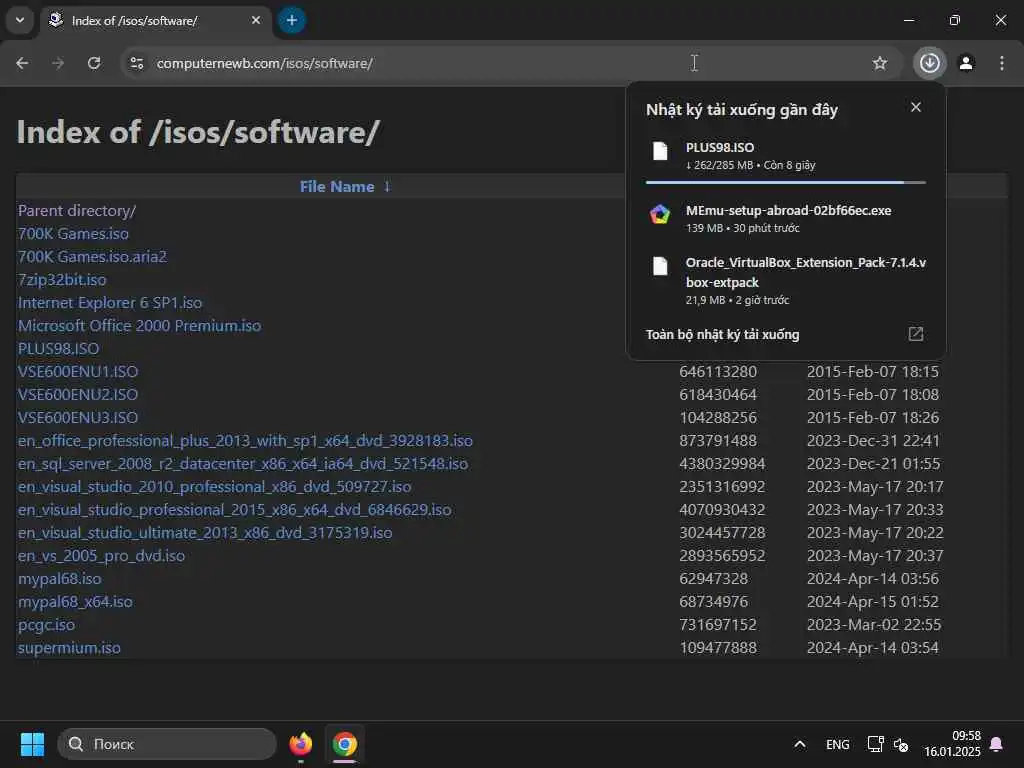This screenshot has width=1024, height=768.
Task: Open Internet Explorer 6 SP1.iso link
Action: [x=110, y=303]
